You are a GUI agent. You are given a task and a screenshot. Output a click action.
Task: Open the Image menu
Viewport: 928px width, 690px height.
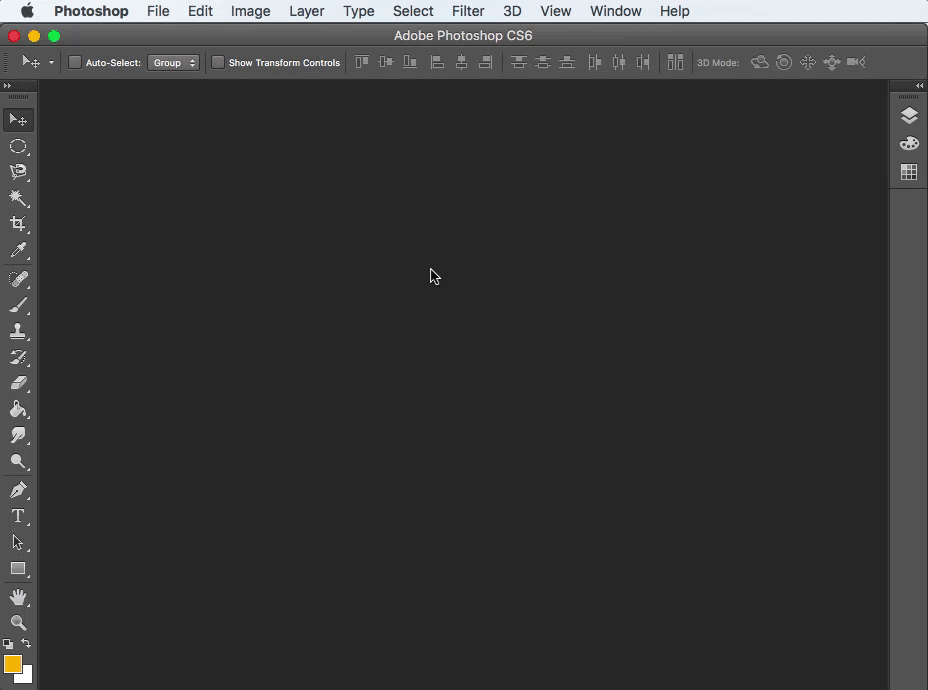point(250,11)
